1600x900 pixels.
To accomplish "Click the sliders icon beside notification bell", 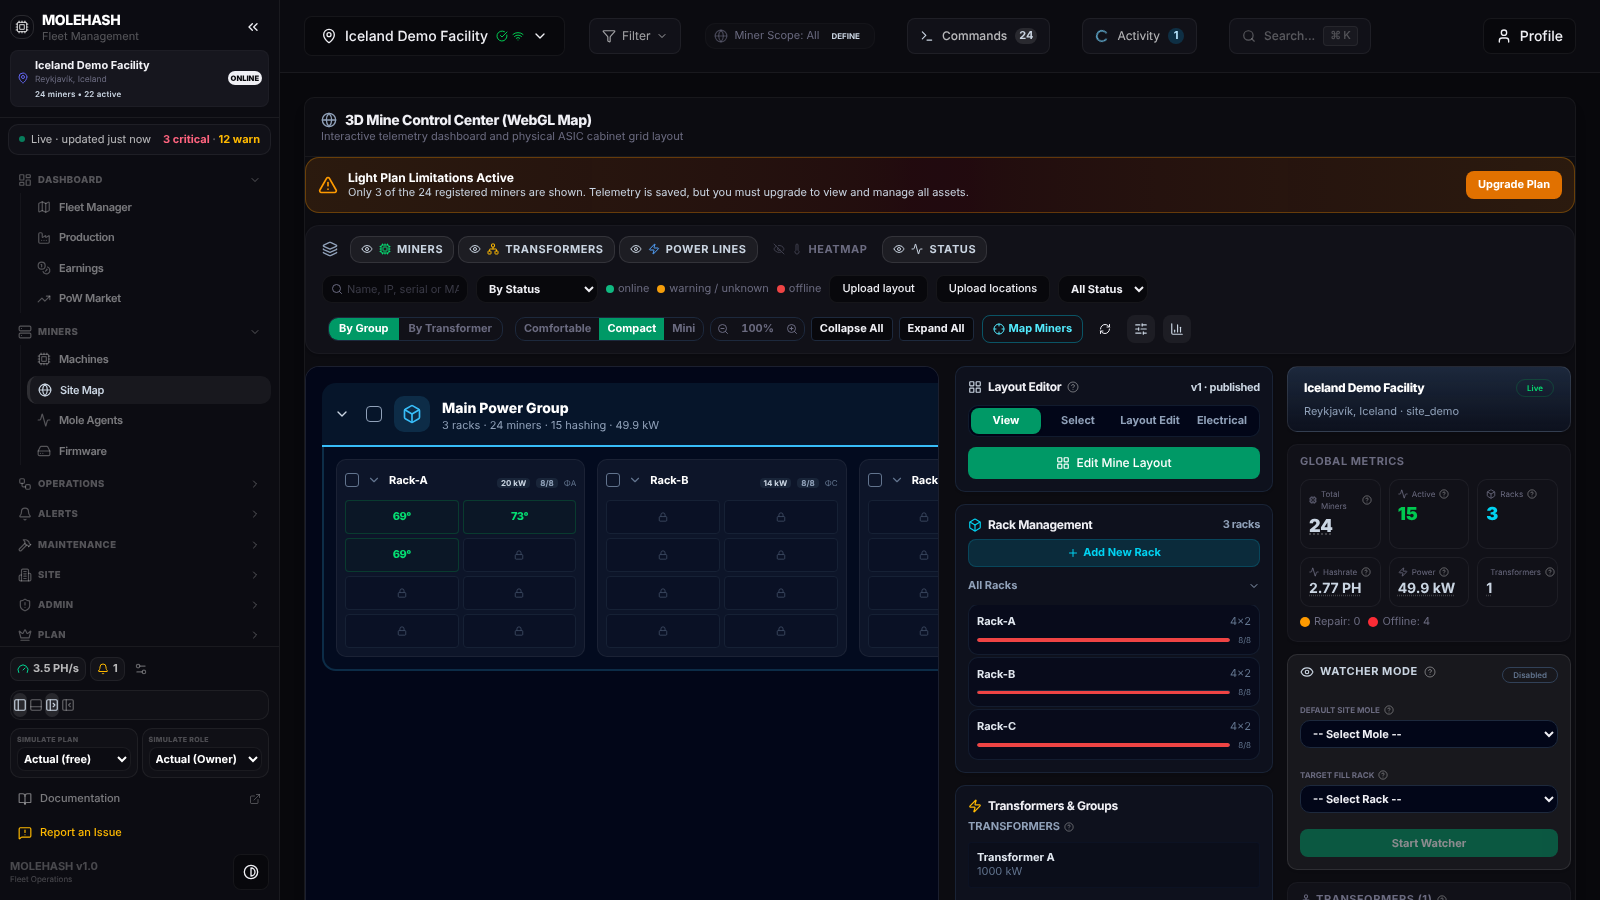I will click(x=141, y=669).
